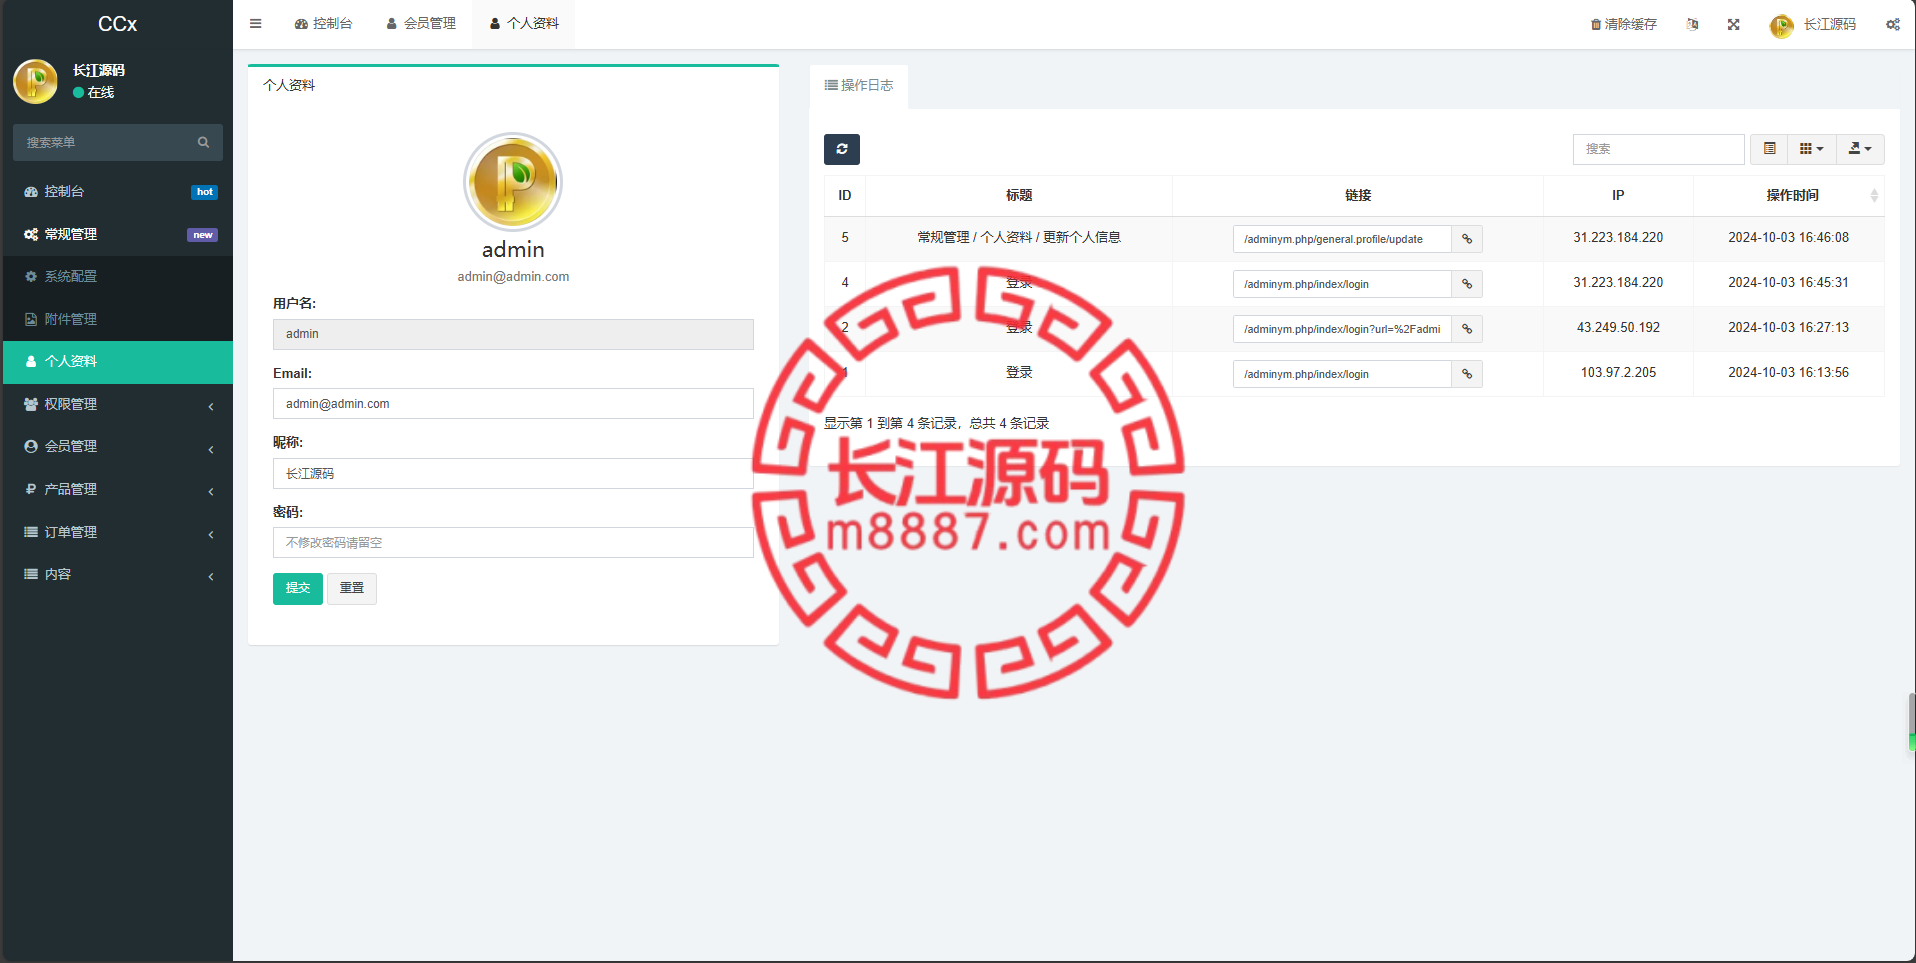Viewport: 1916px width, 963px height.
Task: Click IP 103.97.2.205 cell
Action: point(1618,372)
